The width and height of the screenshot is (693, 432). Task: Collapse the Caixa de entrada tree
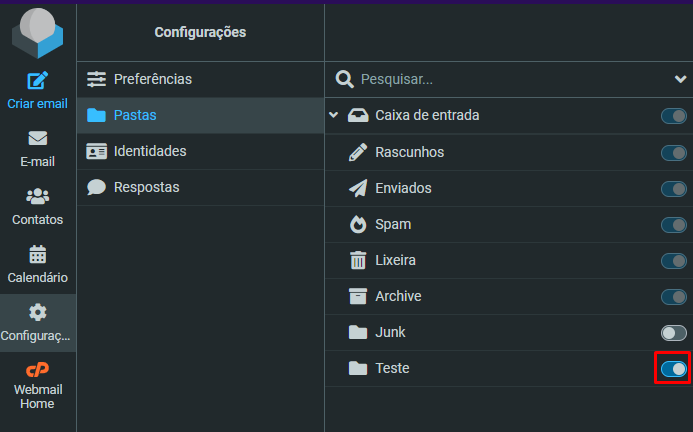[x=334, y=115]
